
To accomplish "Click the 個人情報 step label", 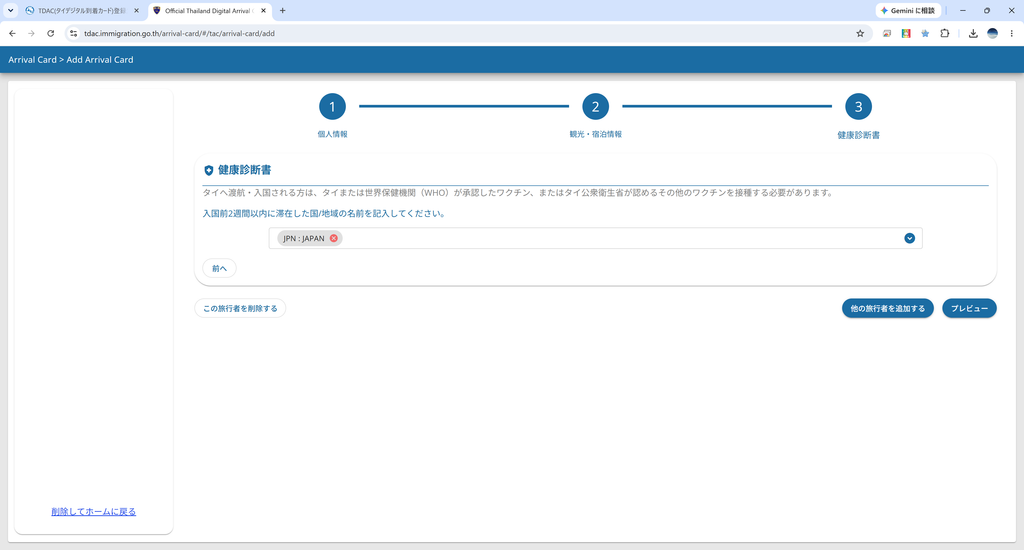I will [332, 134].
